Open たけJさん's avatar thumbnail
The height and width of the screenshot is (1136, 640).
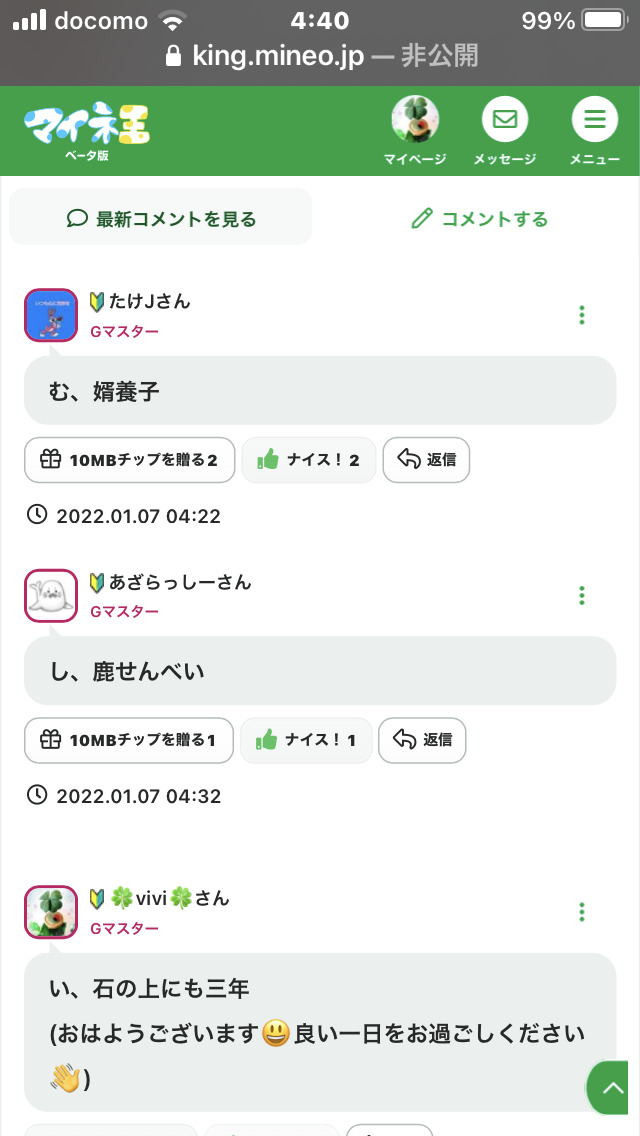point(50,315)
